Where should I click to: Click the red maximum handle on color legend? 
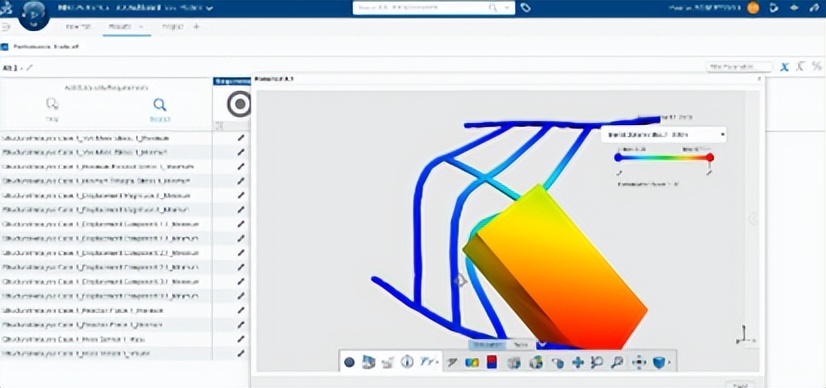710,157
